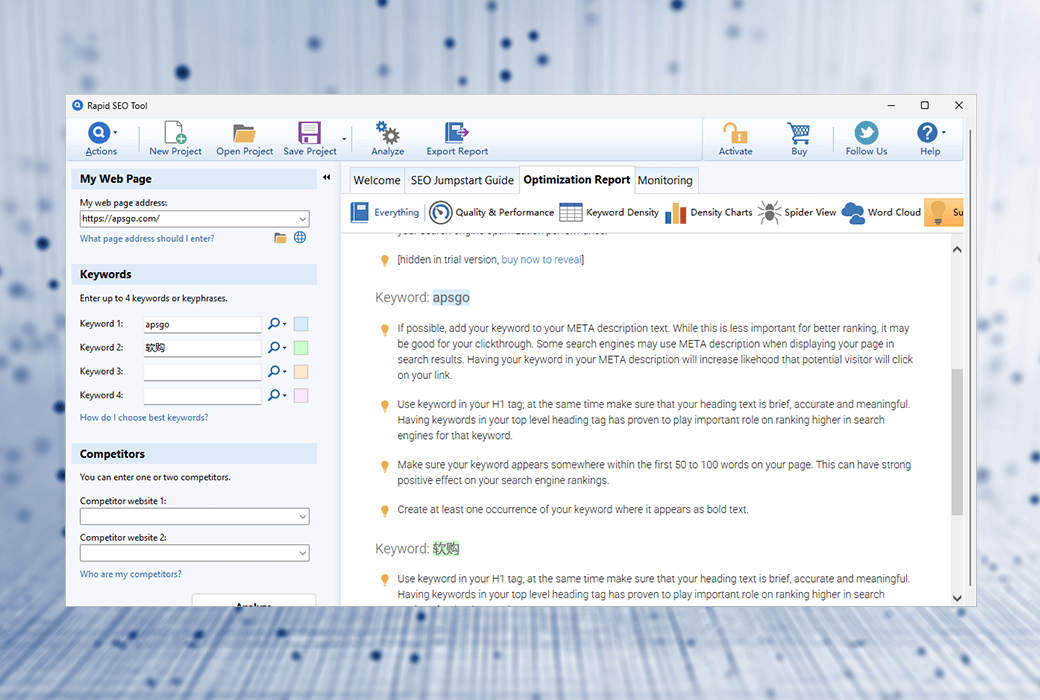The width and height of the screenshot is (1040, 700).
Task: Open the Spider View
Action: click(x=797, y=212)
